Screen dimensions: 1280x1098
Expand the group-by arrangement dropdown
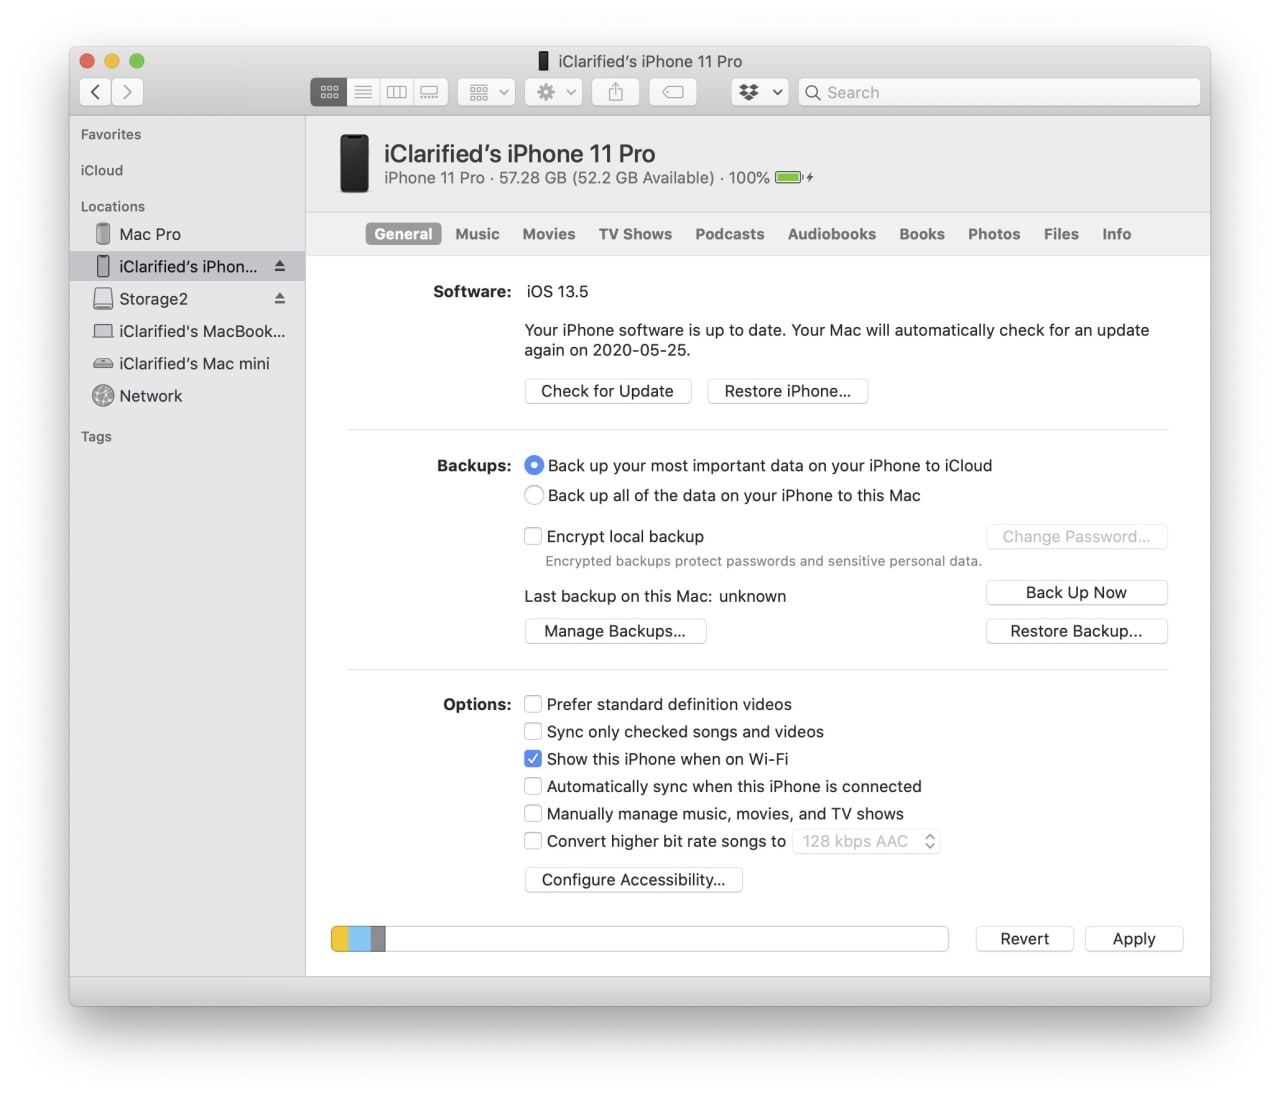tap(487, 92)
